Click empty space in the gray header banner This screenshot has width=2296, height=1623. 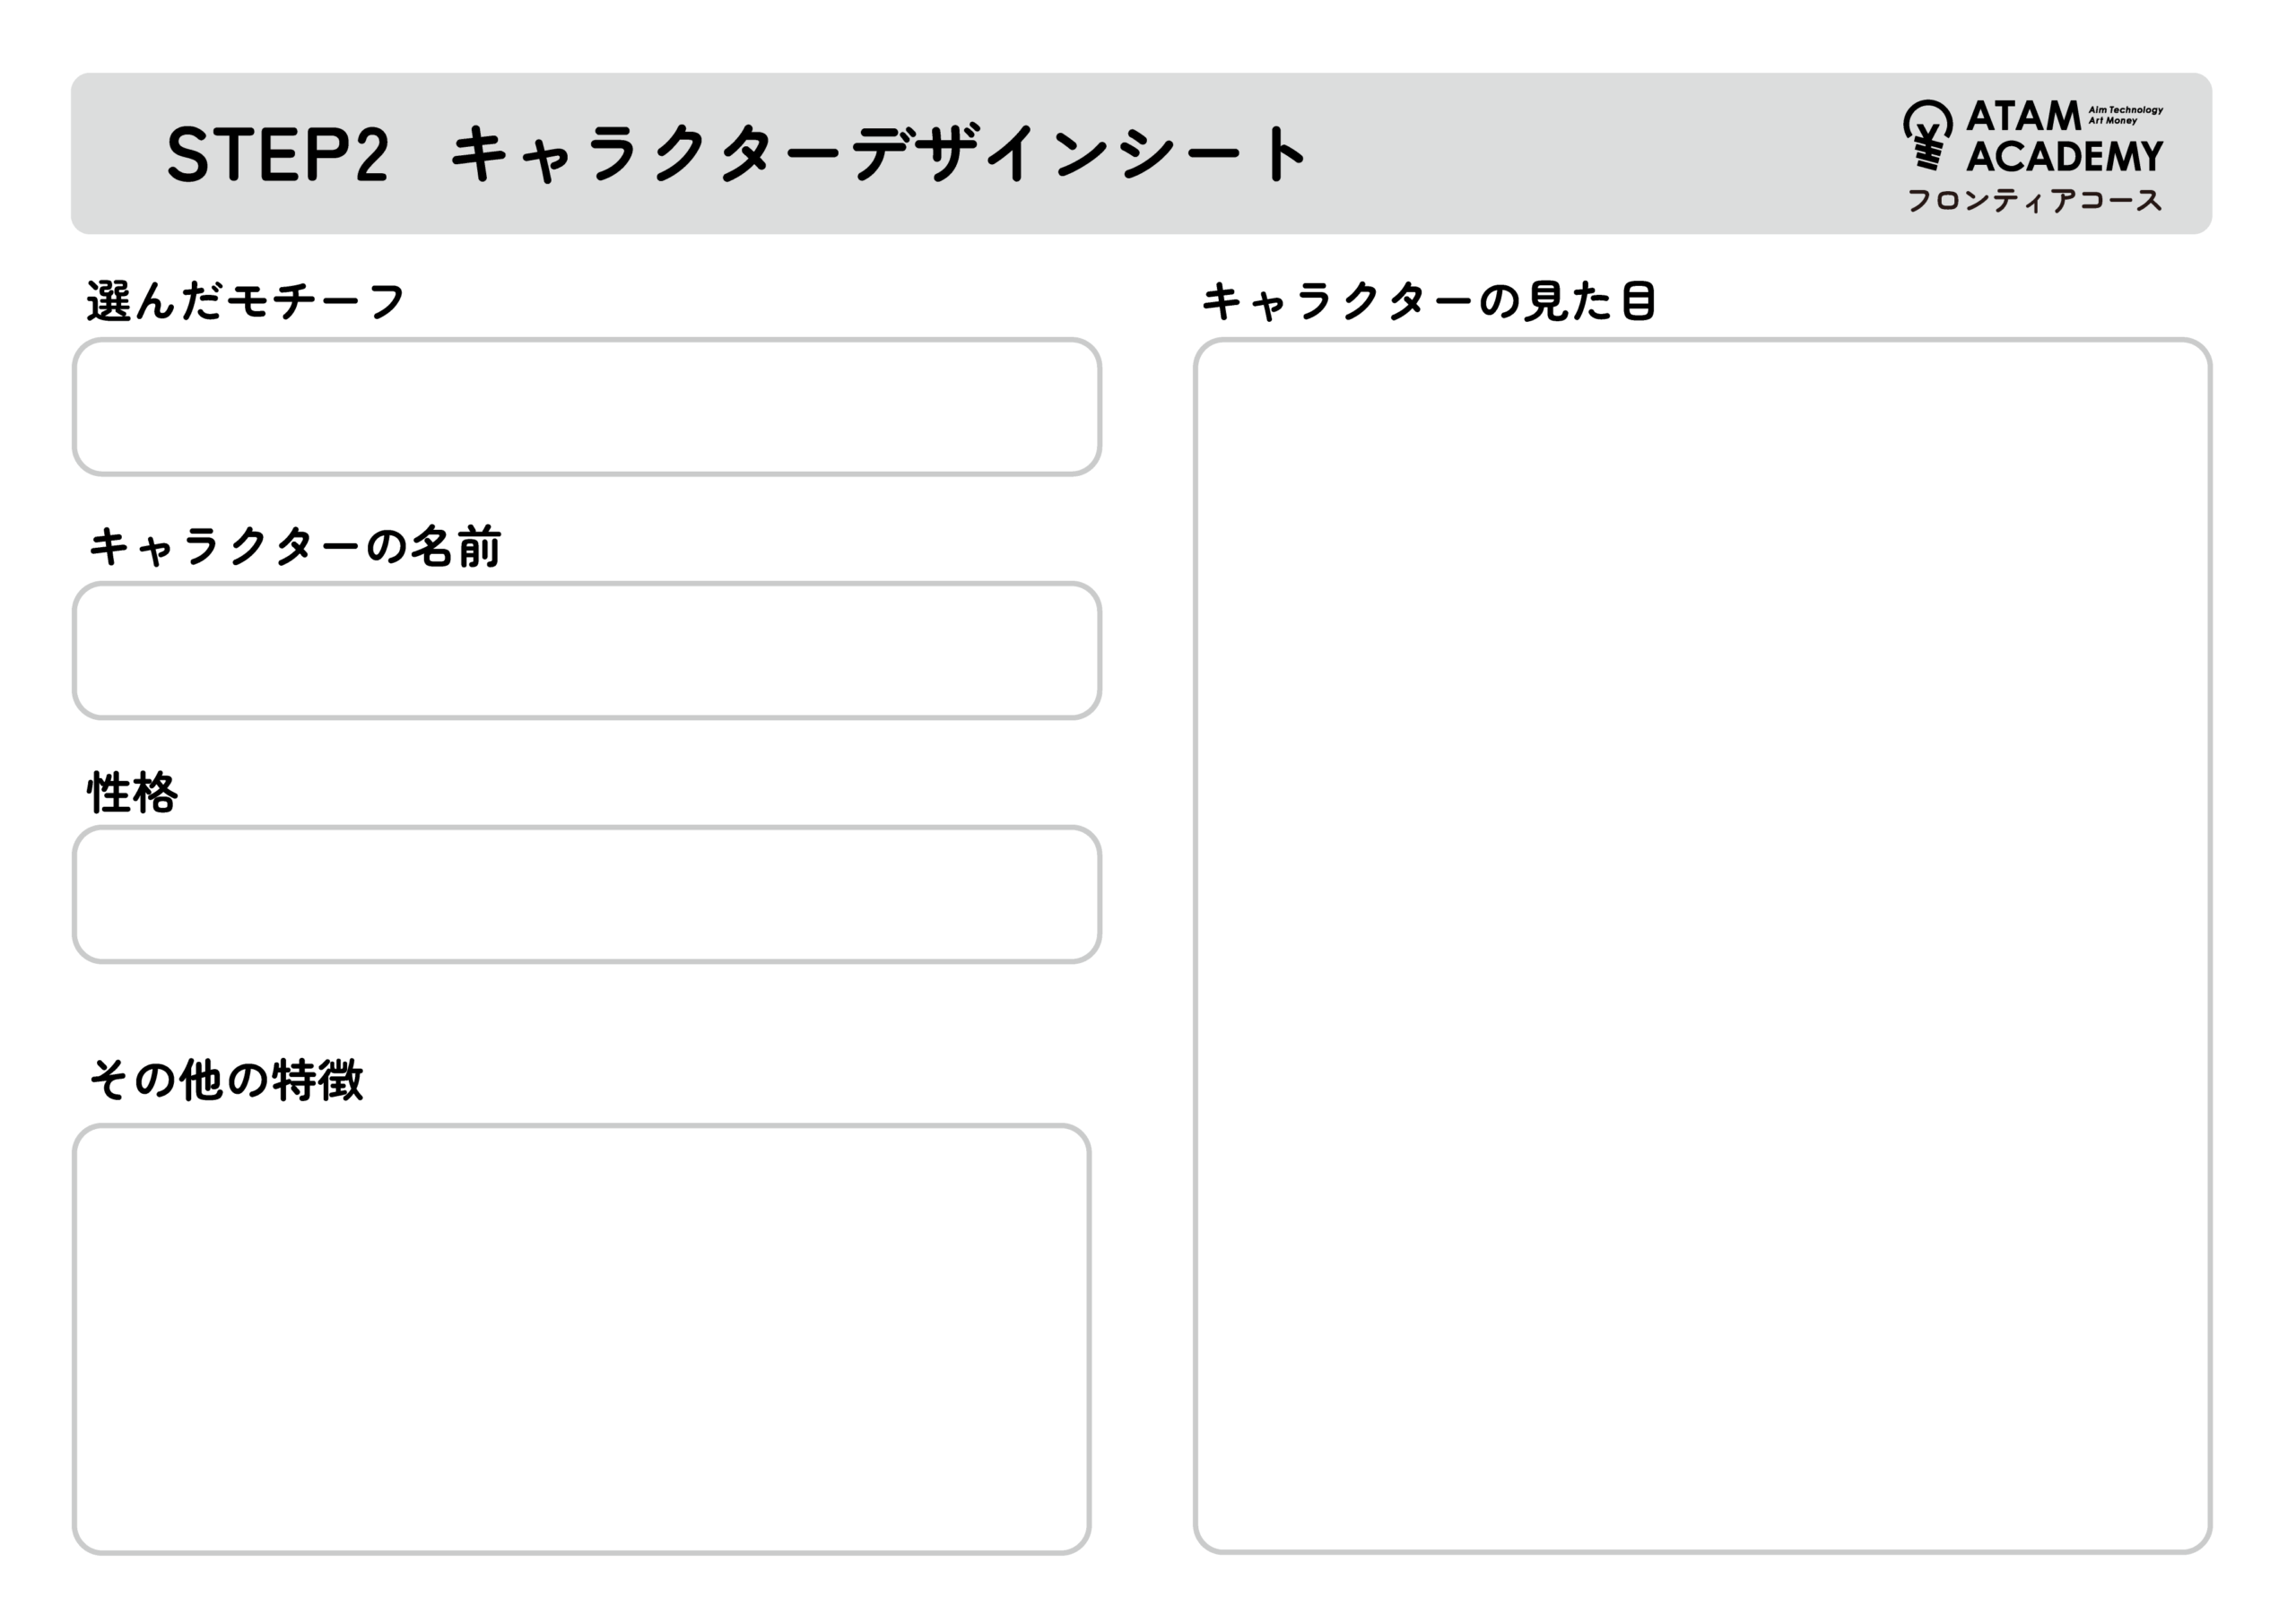(x=1600, y=154)
